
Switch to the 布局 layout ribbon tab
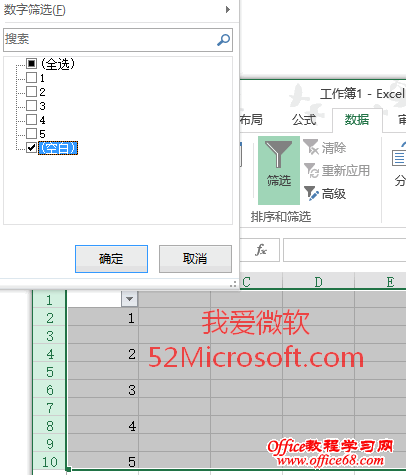pyautogui.click(x=251, y=120)
